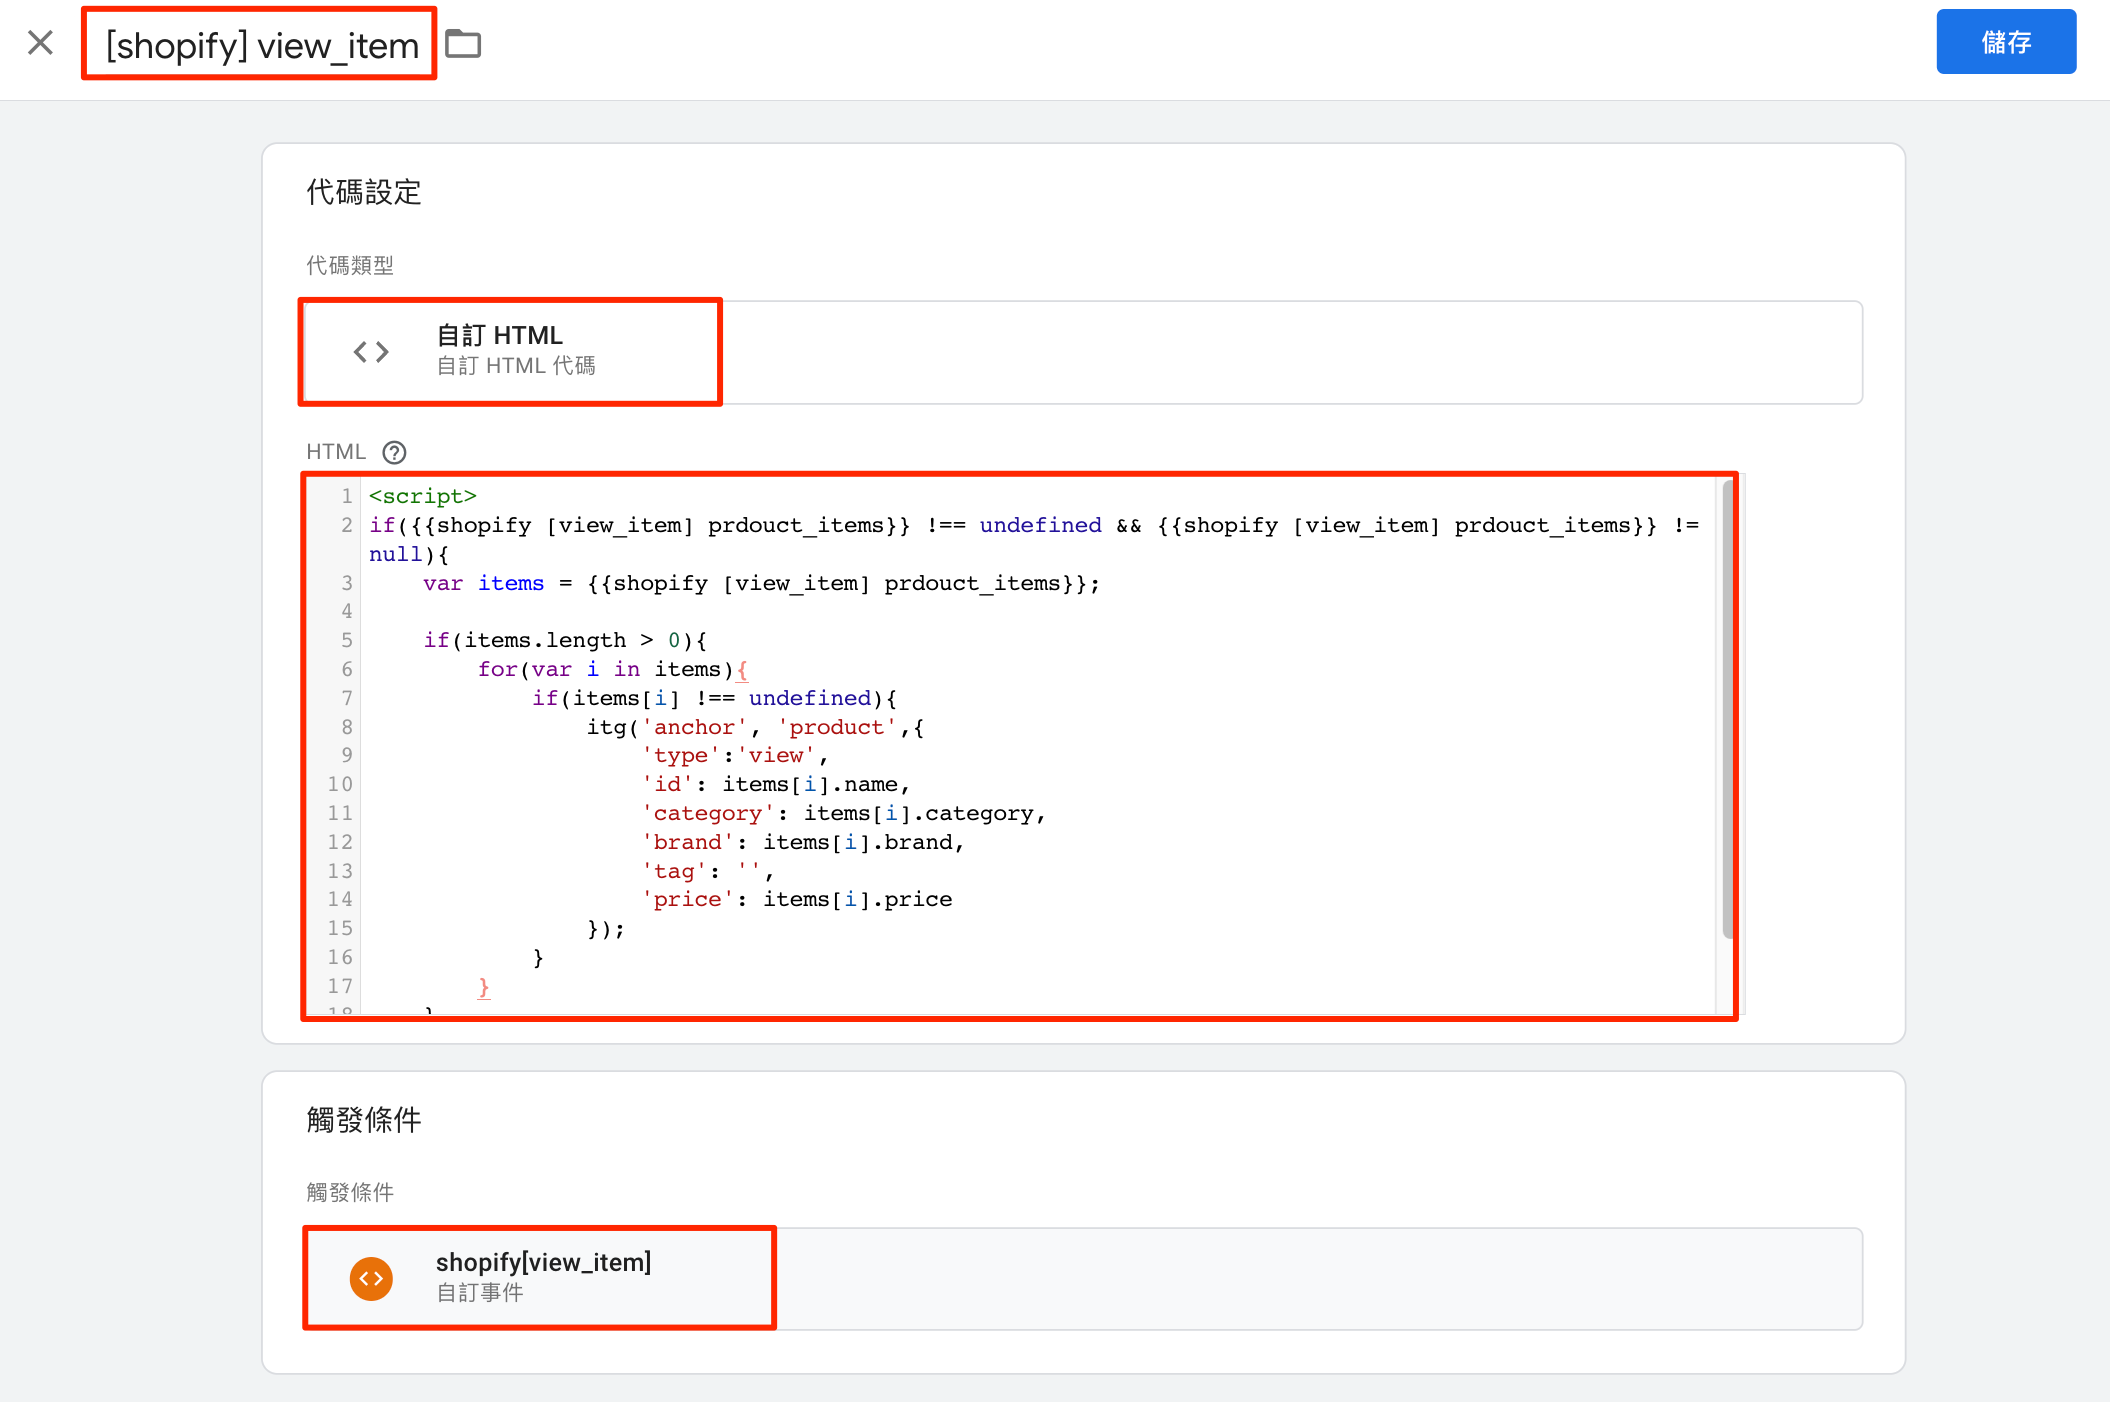
Task: Click the custom HTML angle-brackets icon
Action: pyautogui.click(x=371, y=352)
